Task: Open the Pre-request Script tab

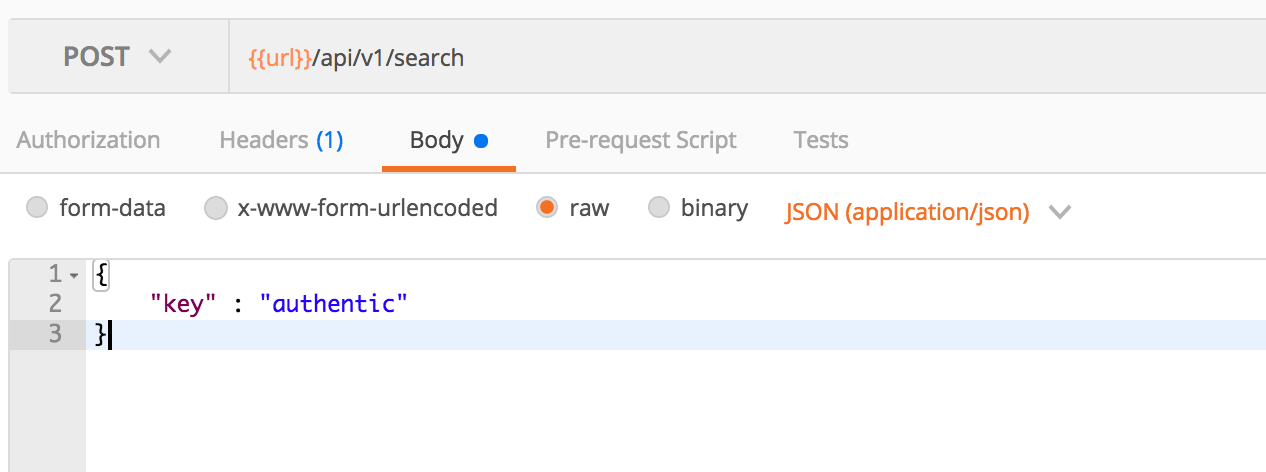Action: (x=641, y=140)
